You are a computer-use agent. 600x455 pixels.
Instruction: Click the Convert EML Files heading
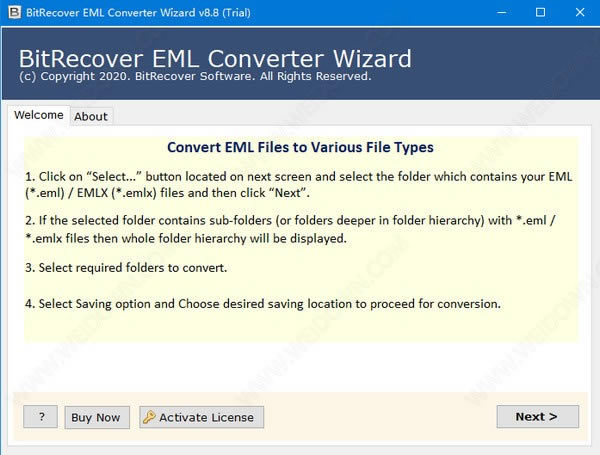click(x=300, y=147)
